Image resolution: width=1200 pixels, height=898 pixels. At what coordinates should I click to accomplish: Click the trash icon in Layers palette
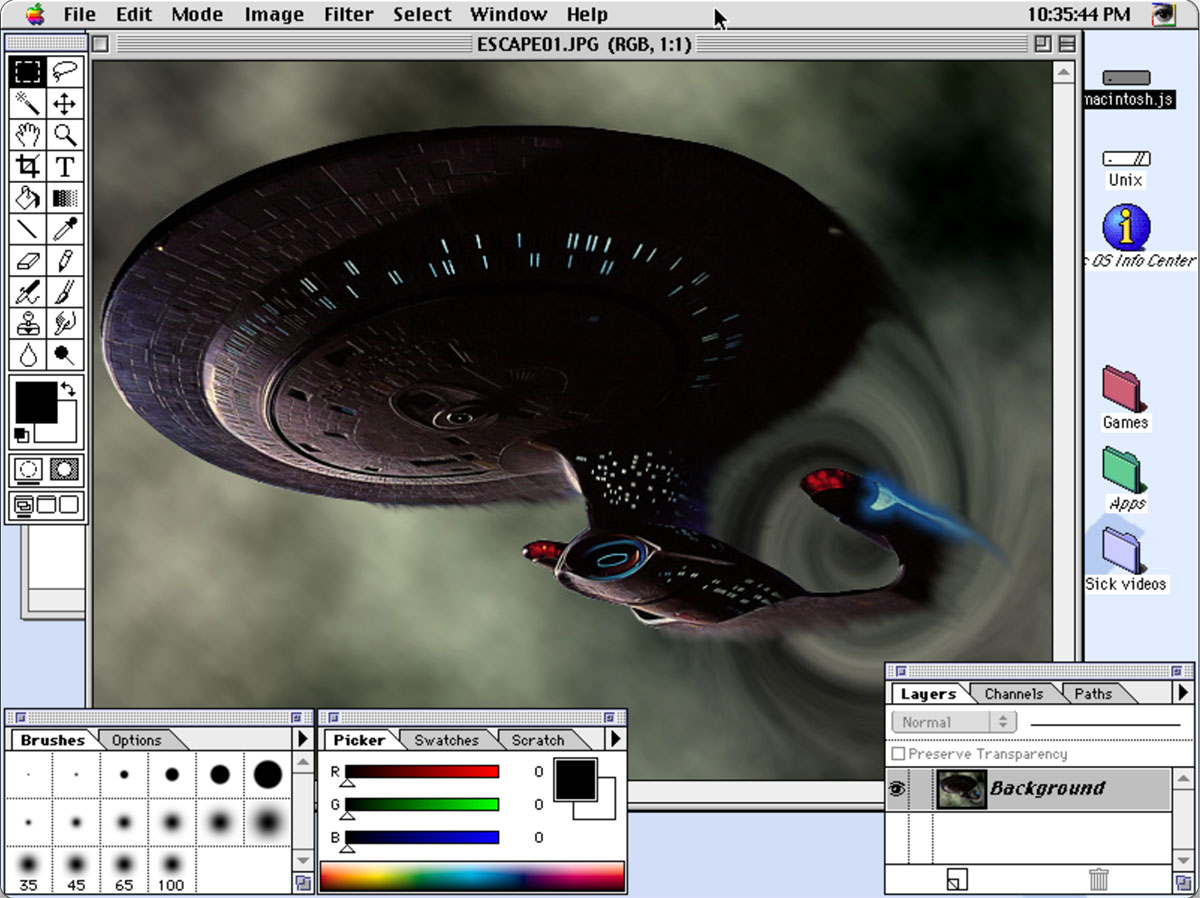(x=1099, y=879)
